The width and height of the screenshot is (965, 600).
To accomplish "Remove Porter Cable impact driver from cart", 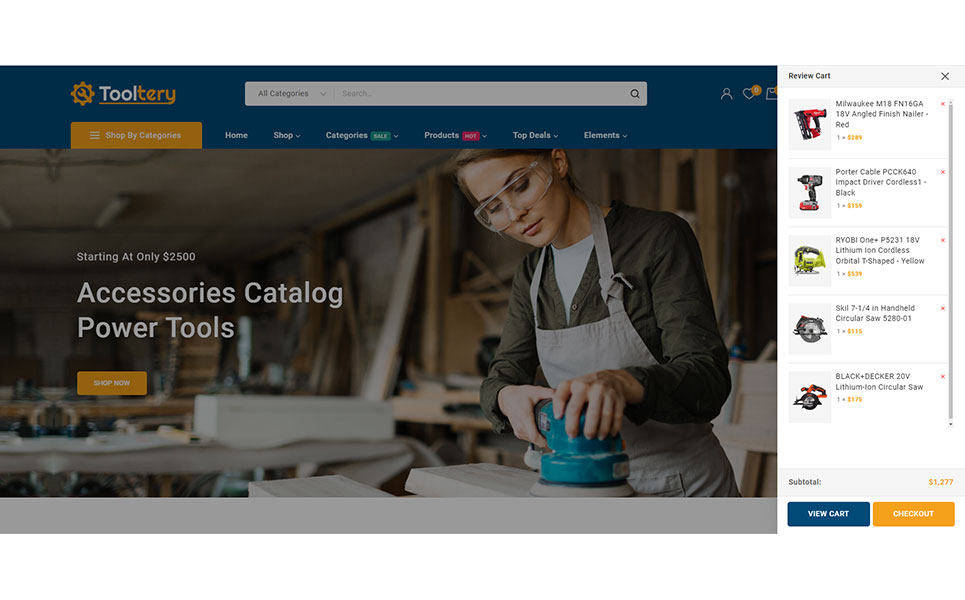I will click(942, 172).
